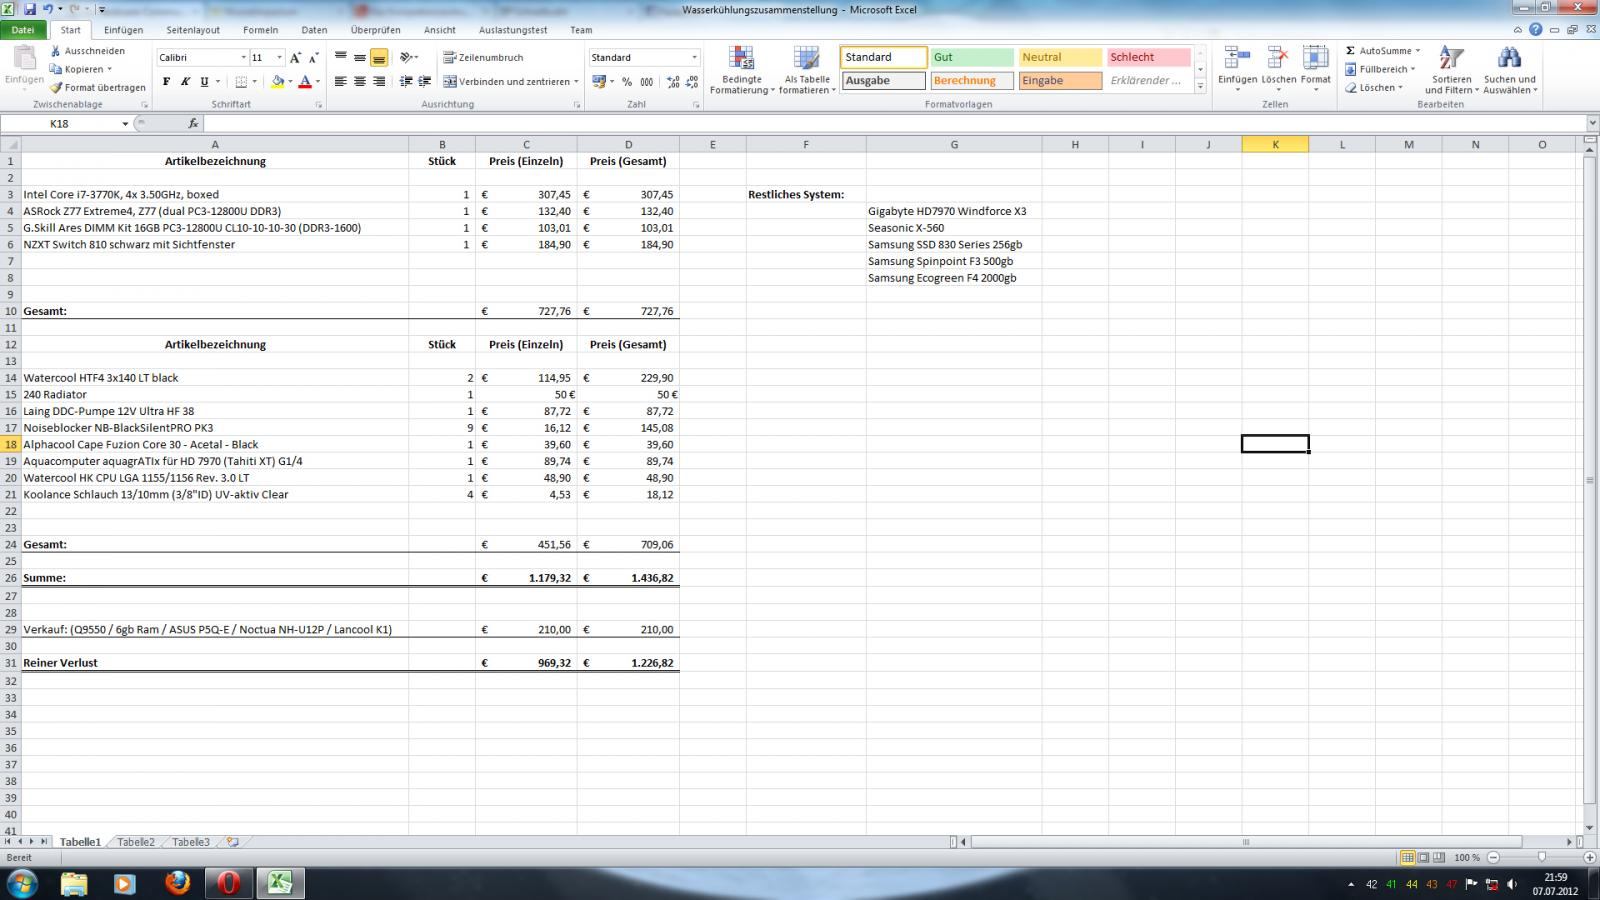Switch to the Seitenlayout ribbon tab

click(x=193, y=30)
